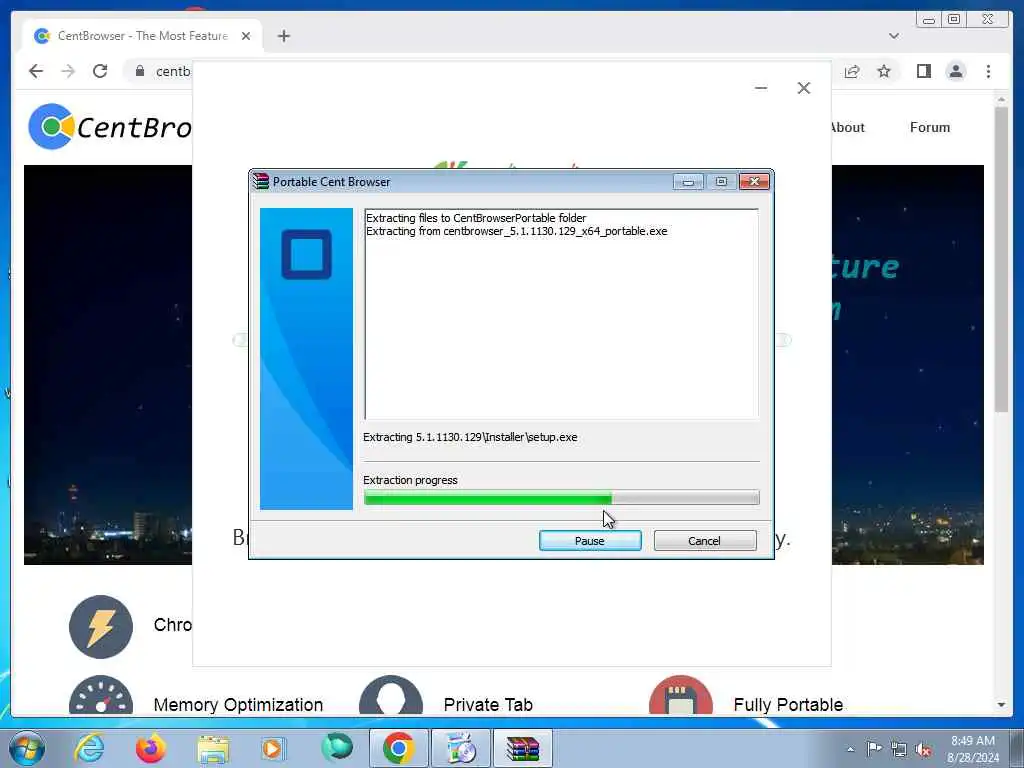Viewport: 1024px width, 768px height.
Task: Click Private Tab heading
Action: coord(488,705)
